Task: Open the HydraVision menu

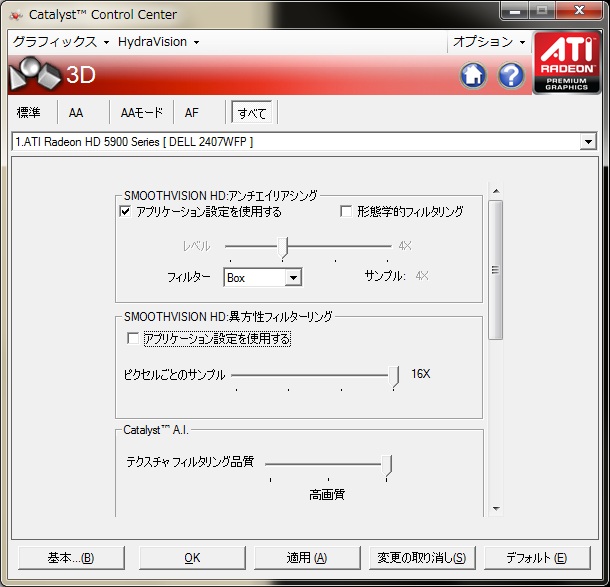Action: [159, 42]
